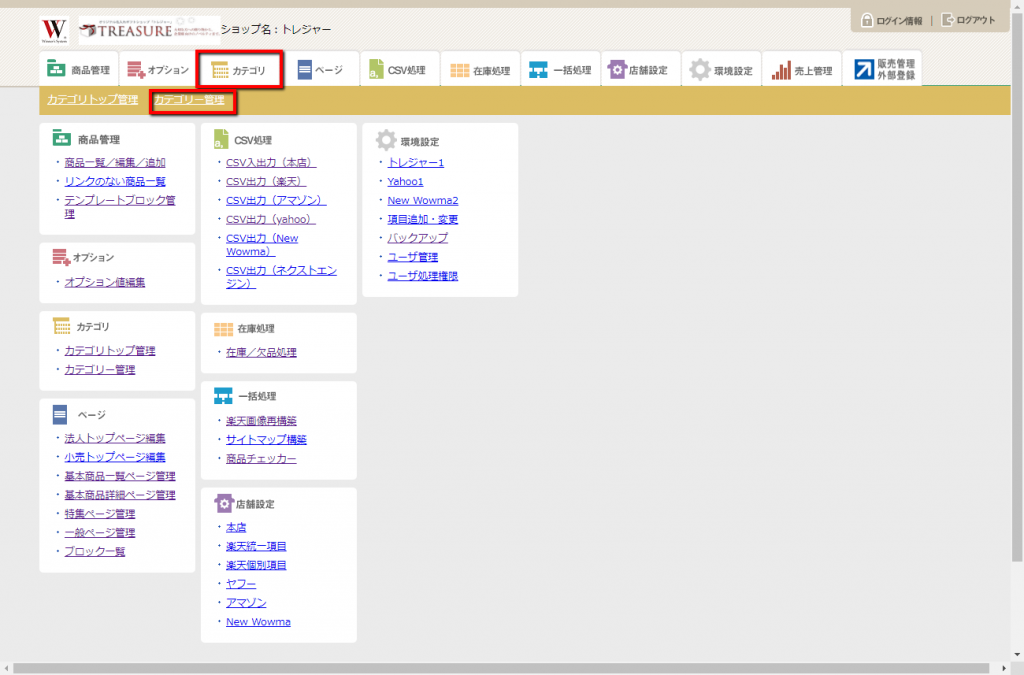Screen dimensions: 1024x675
Task: Click the horizontal scrollbar at the bottom
Action: click(500, 667)
